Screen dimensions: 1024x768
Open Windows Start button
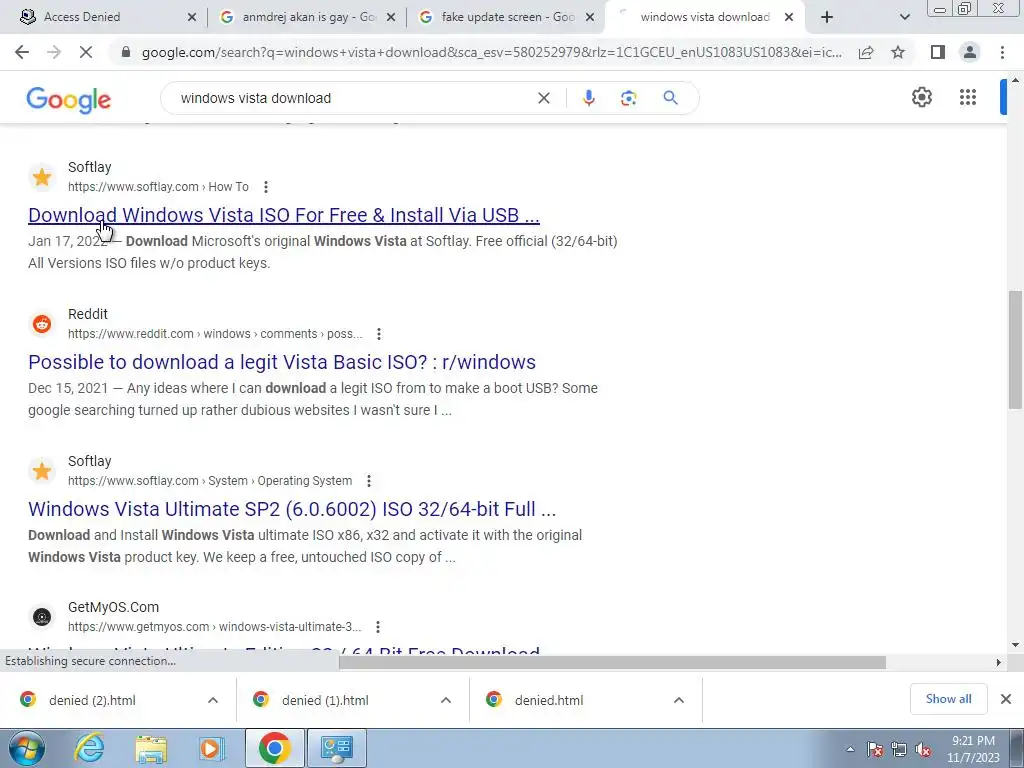(26, 748)
